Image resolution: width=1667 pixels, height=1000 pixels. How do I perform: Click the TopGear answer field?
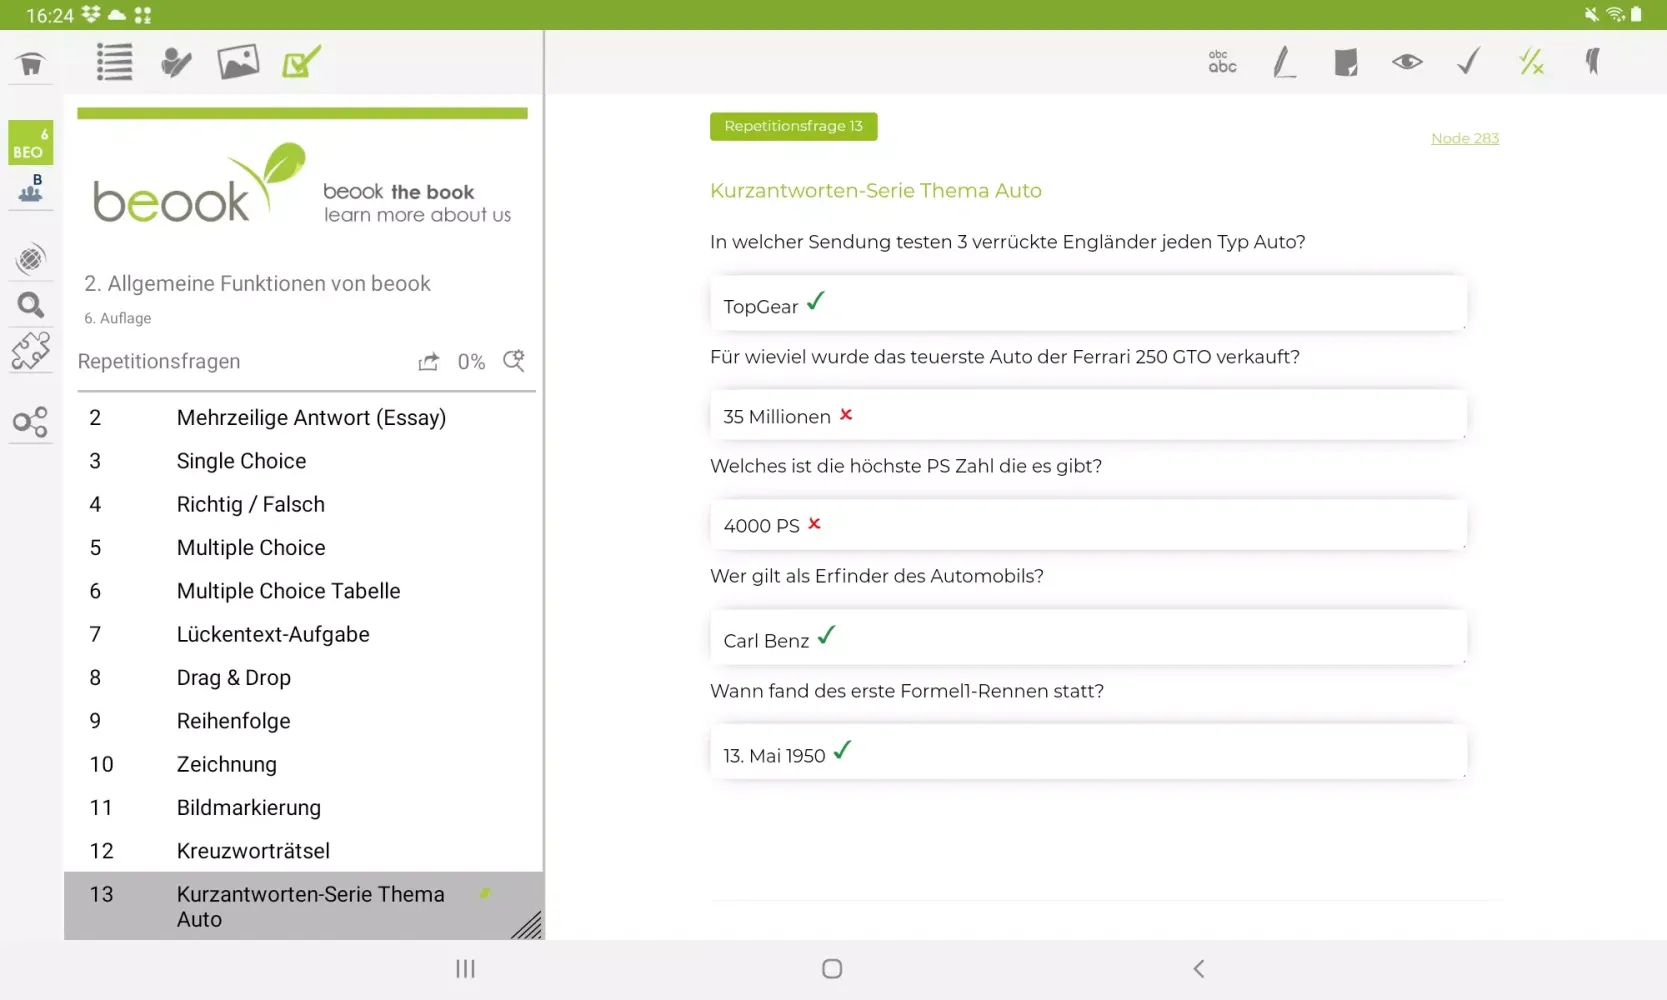point(1088,303)
